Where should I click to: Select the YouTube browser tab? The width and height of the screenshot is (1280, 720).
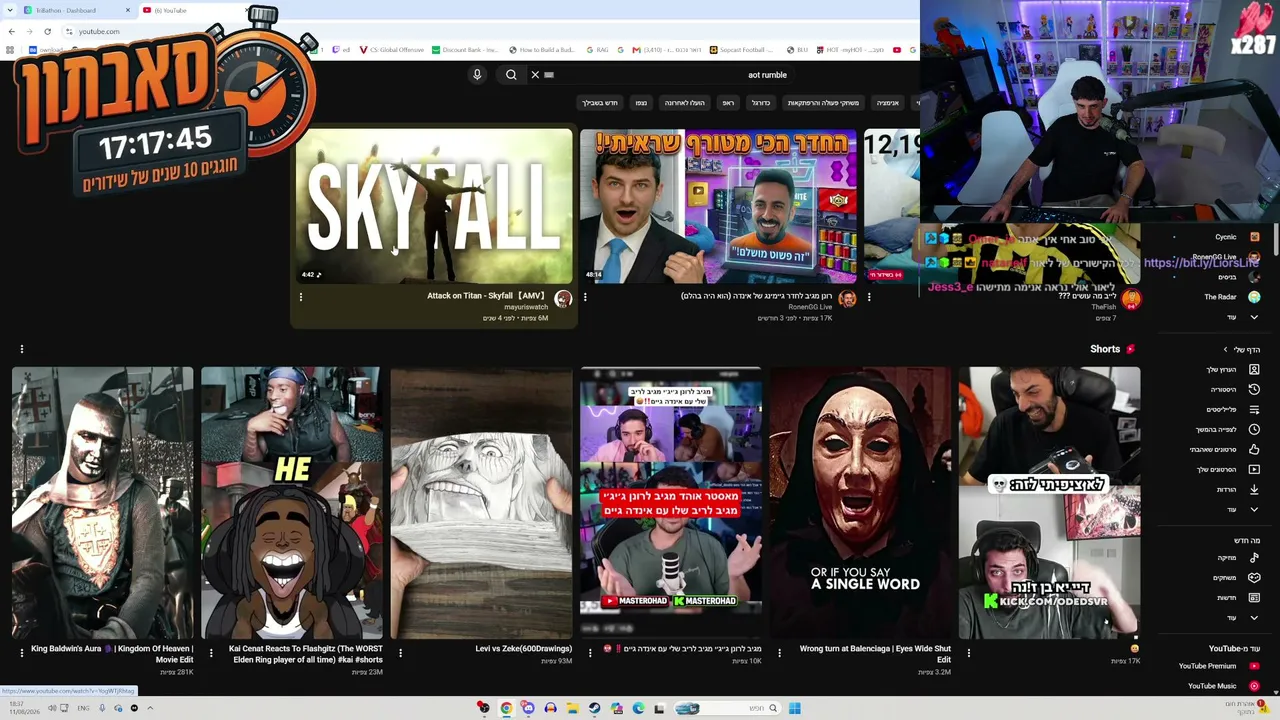click(196, 10)
